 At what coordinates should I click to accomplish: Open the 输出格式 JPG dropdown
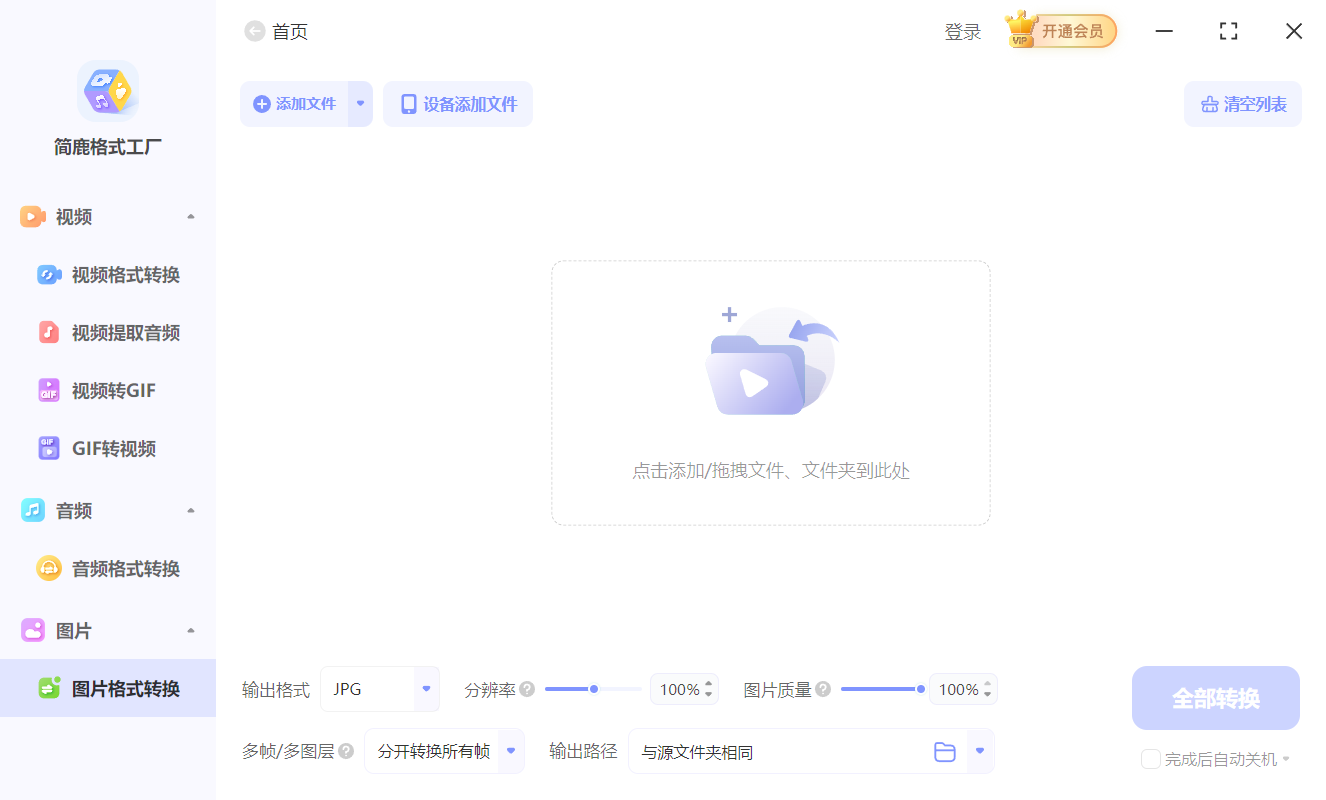(380, 689)
